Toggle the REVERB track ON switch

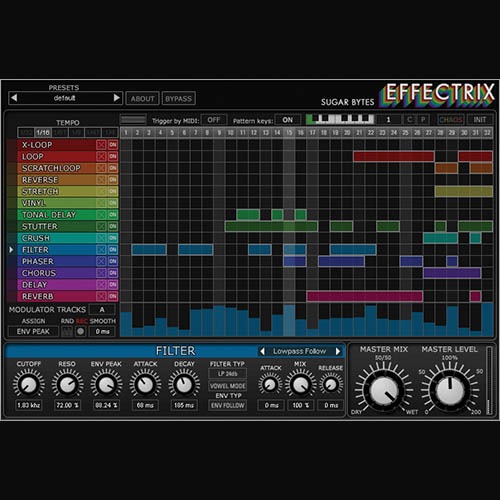coord(113,296)
